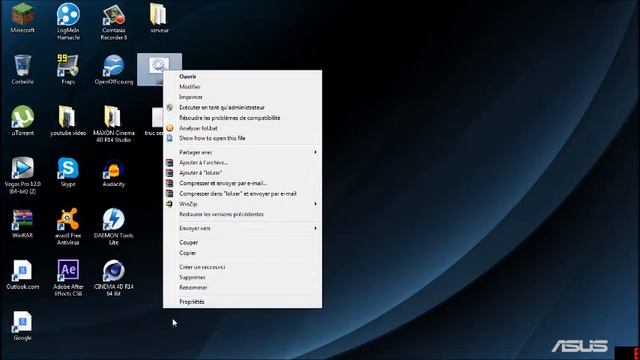Image resolution: width=640 pixels, height=360 pixels.
Task: Select the youtube video folder
Action: coord(68,120)
